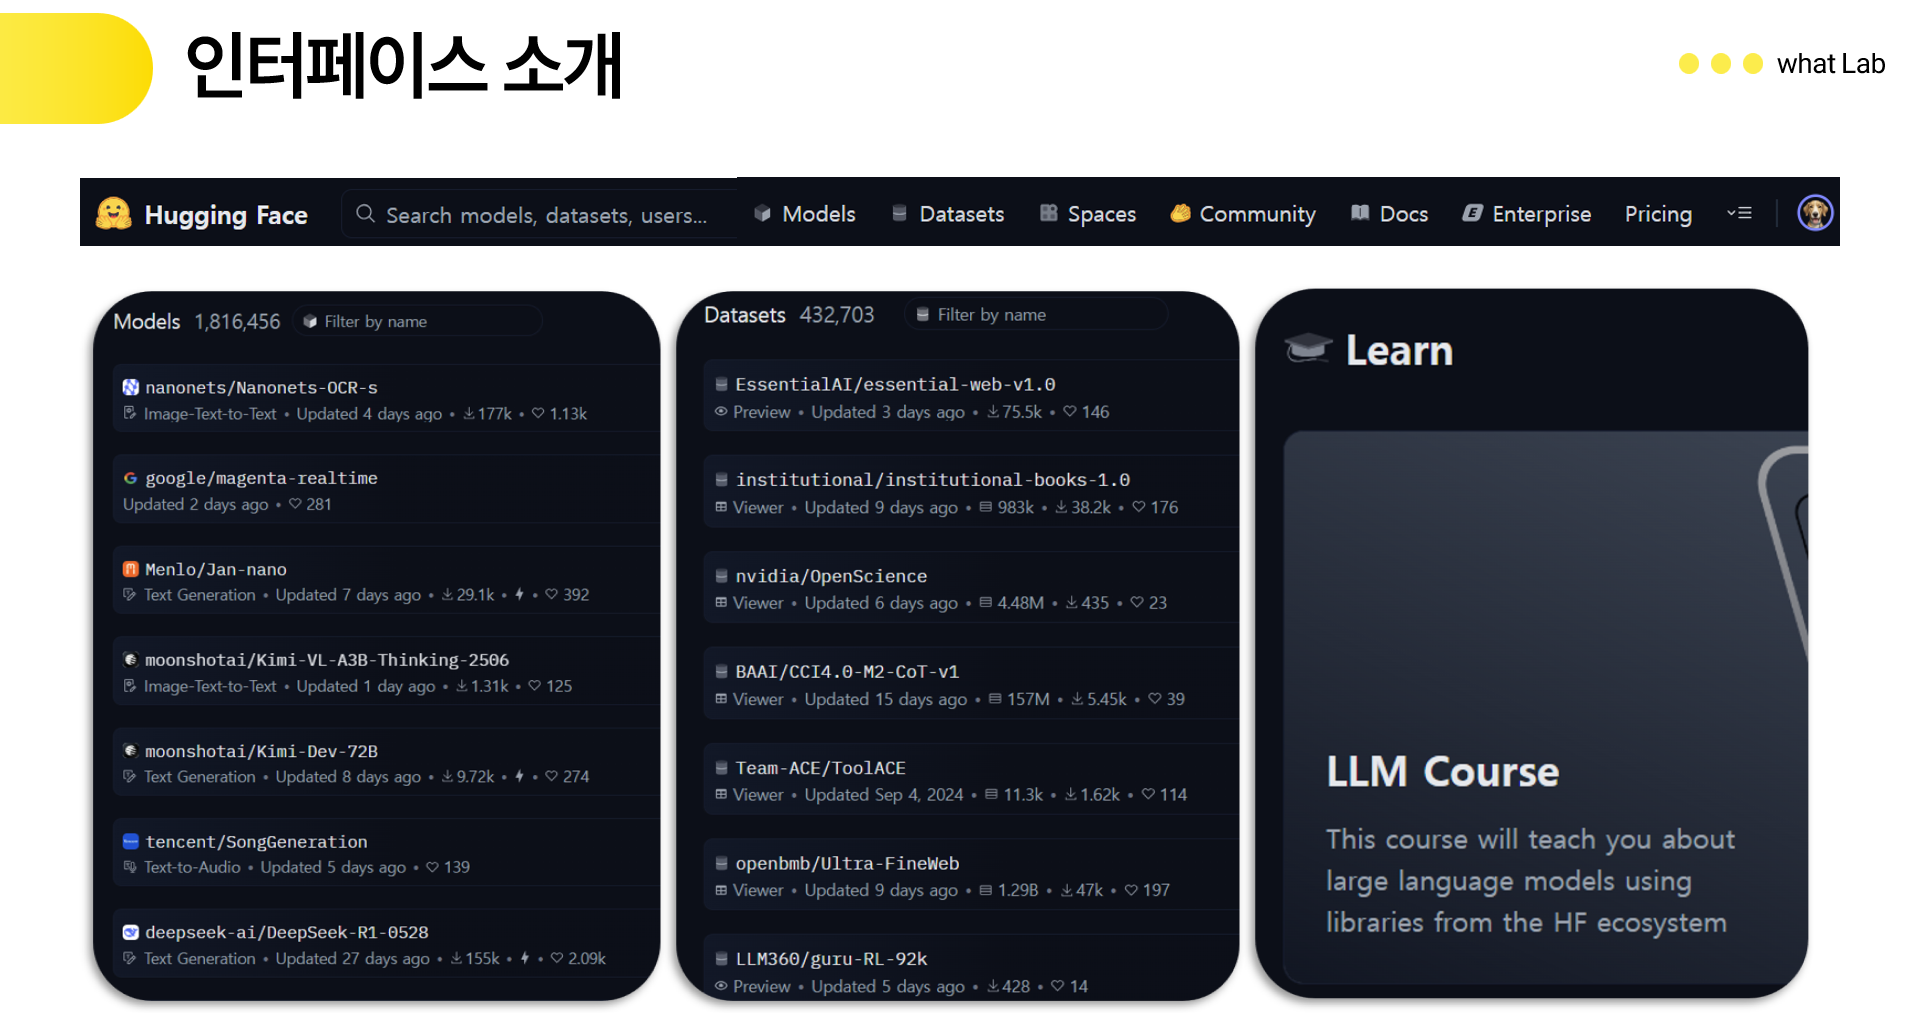Click the search magnifier icon
Screen dimensions: 1916x1013
(x=365, y=214)
